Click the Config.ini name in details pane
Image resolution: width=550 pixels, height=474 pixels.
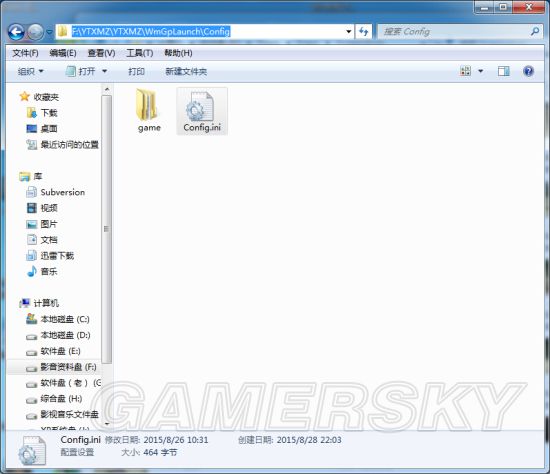pyautogui.click(x=80, y=440)
